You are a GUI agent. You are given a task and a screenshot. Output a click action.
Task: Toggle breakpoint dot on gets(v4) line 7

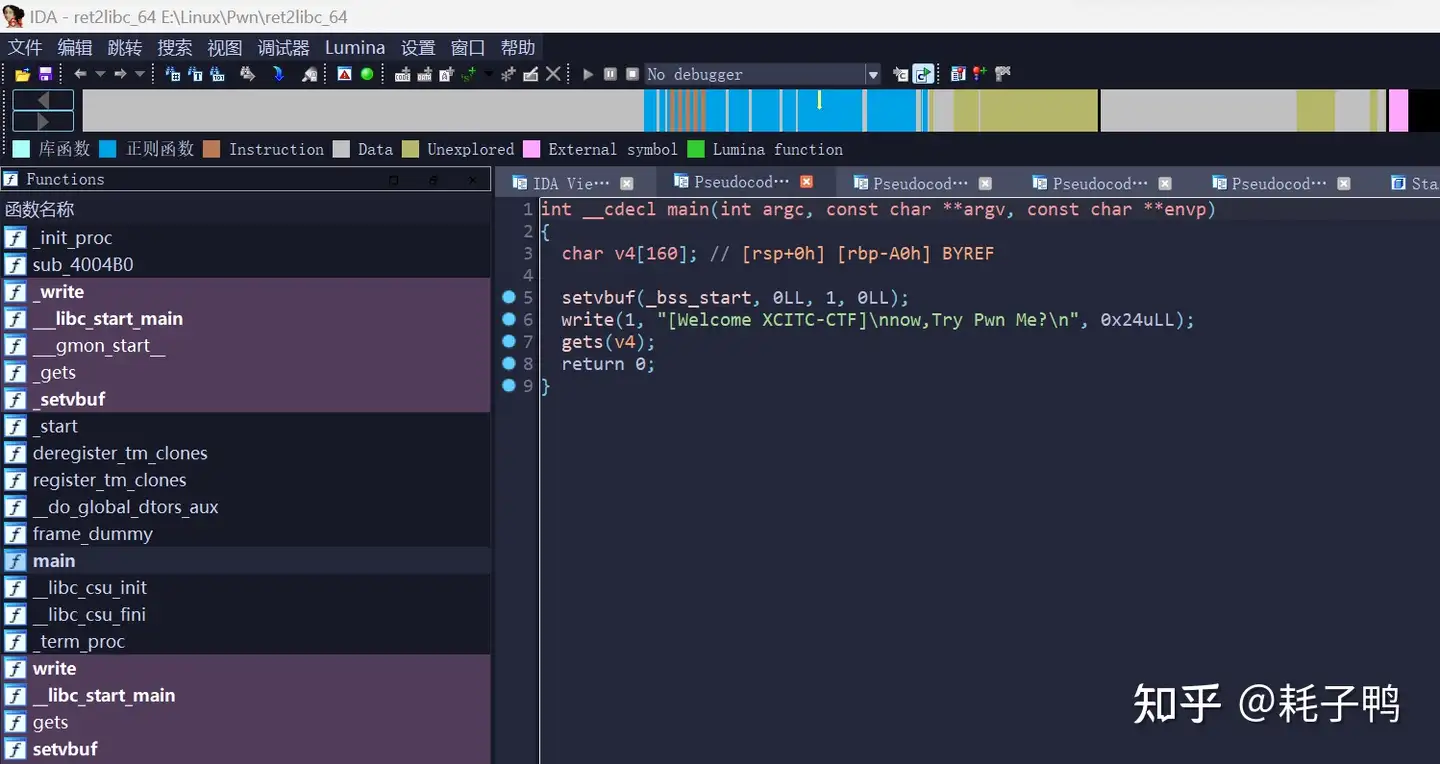click(x=509, y=341)
